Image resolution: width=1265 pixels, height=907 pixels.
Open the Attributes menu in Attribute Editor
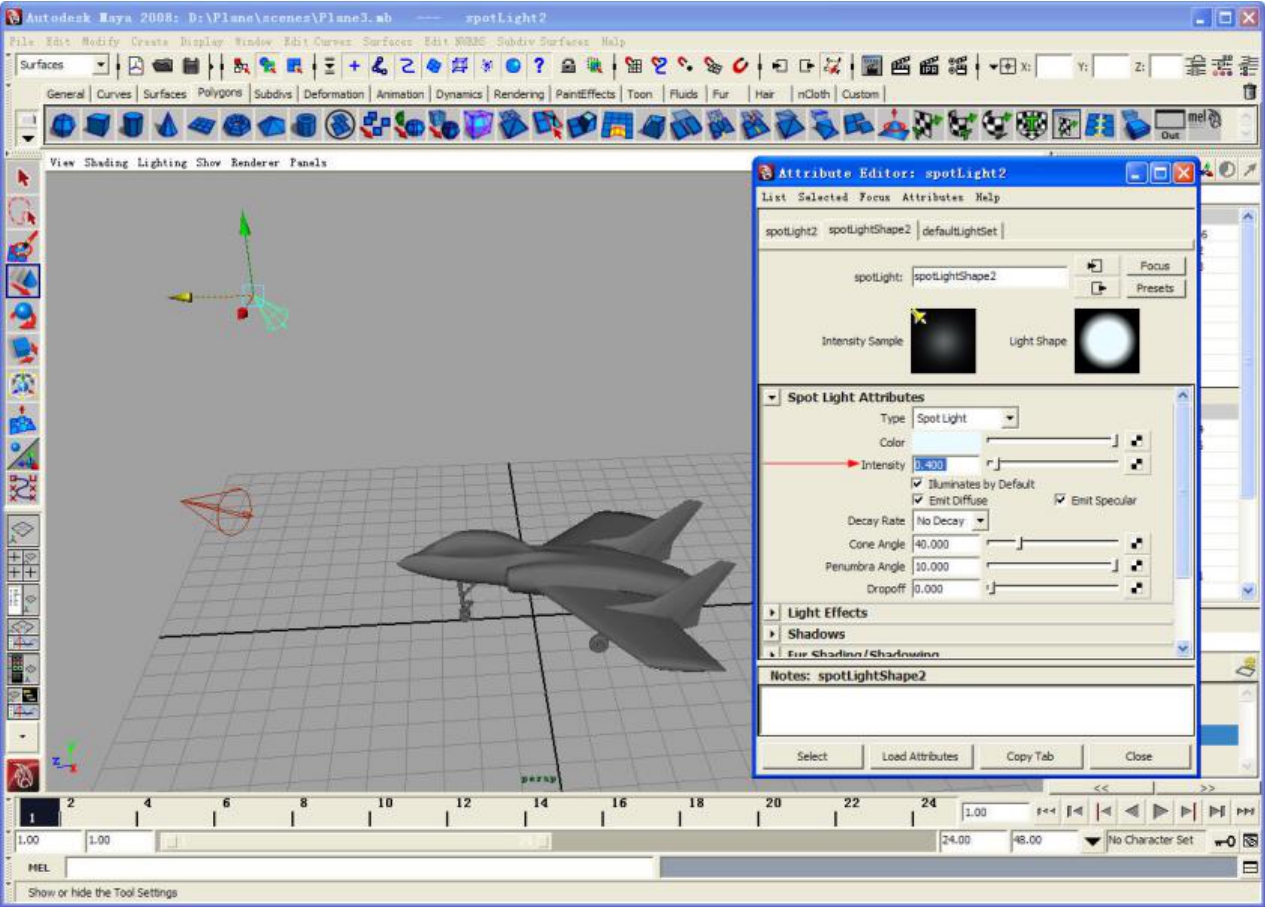tap(932, 197)
